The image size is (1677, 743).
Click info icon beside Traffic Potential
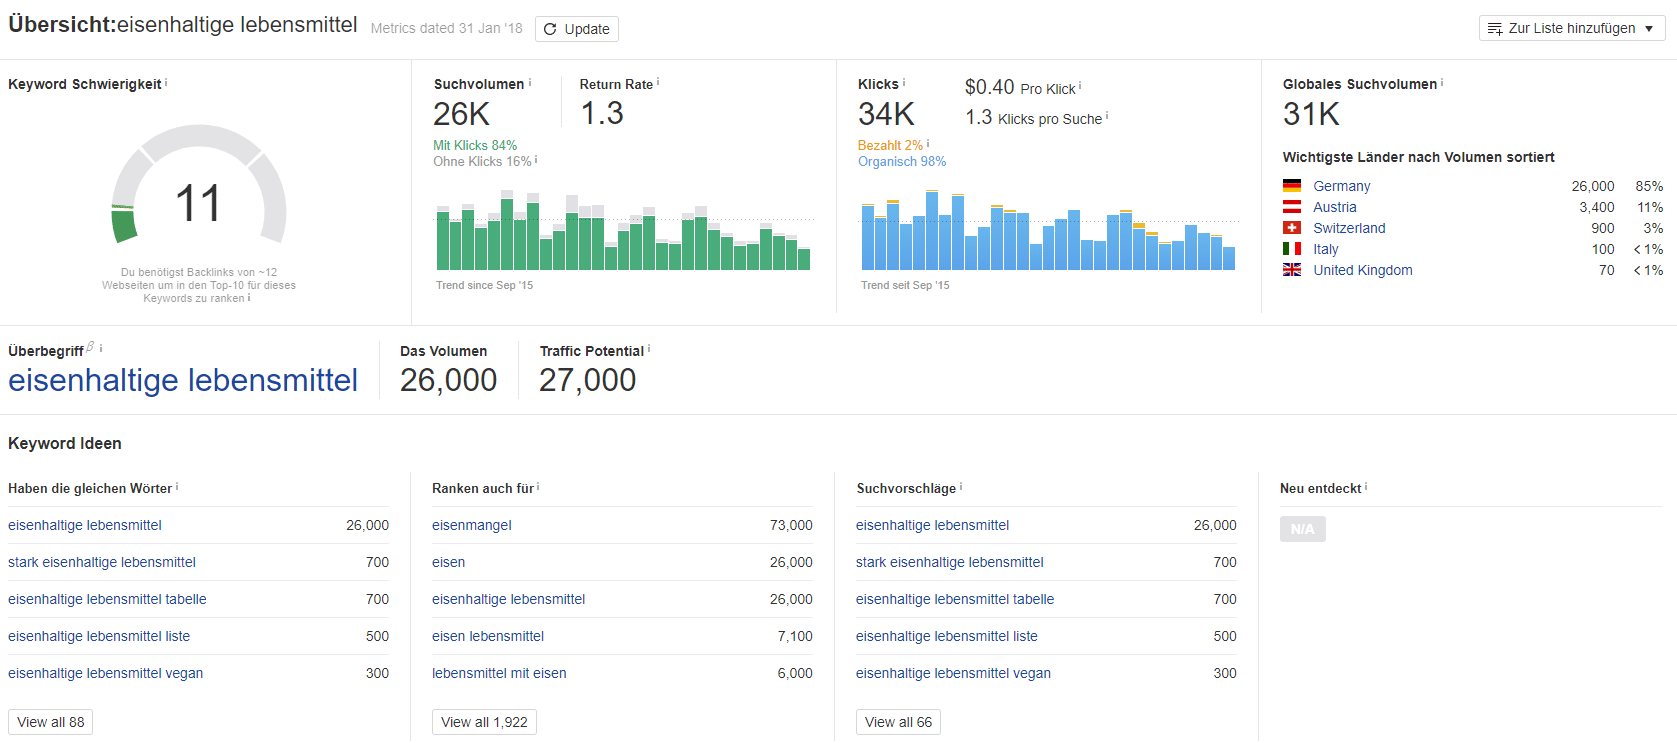tap(649, 349)
